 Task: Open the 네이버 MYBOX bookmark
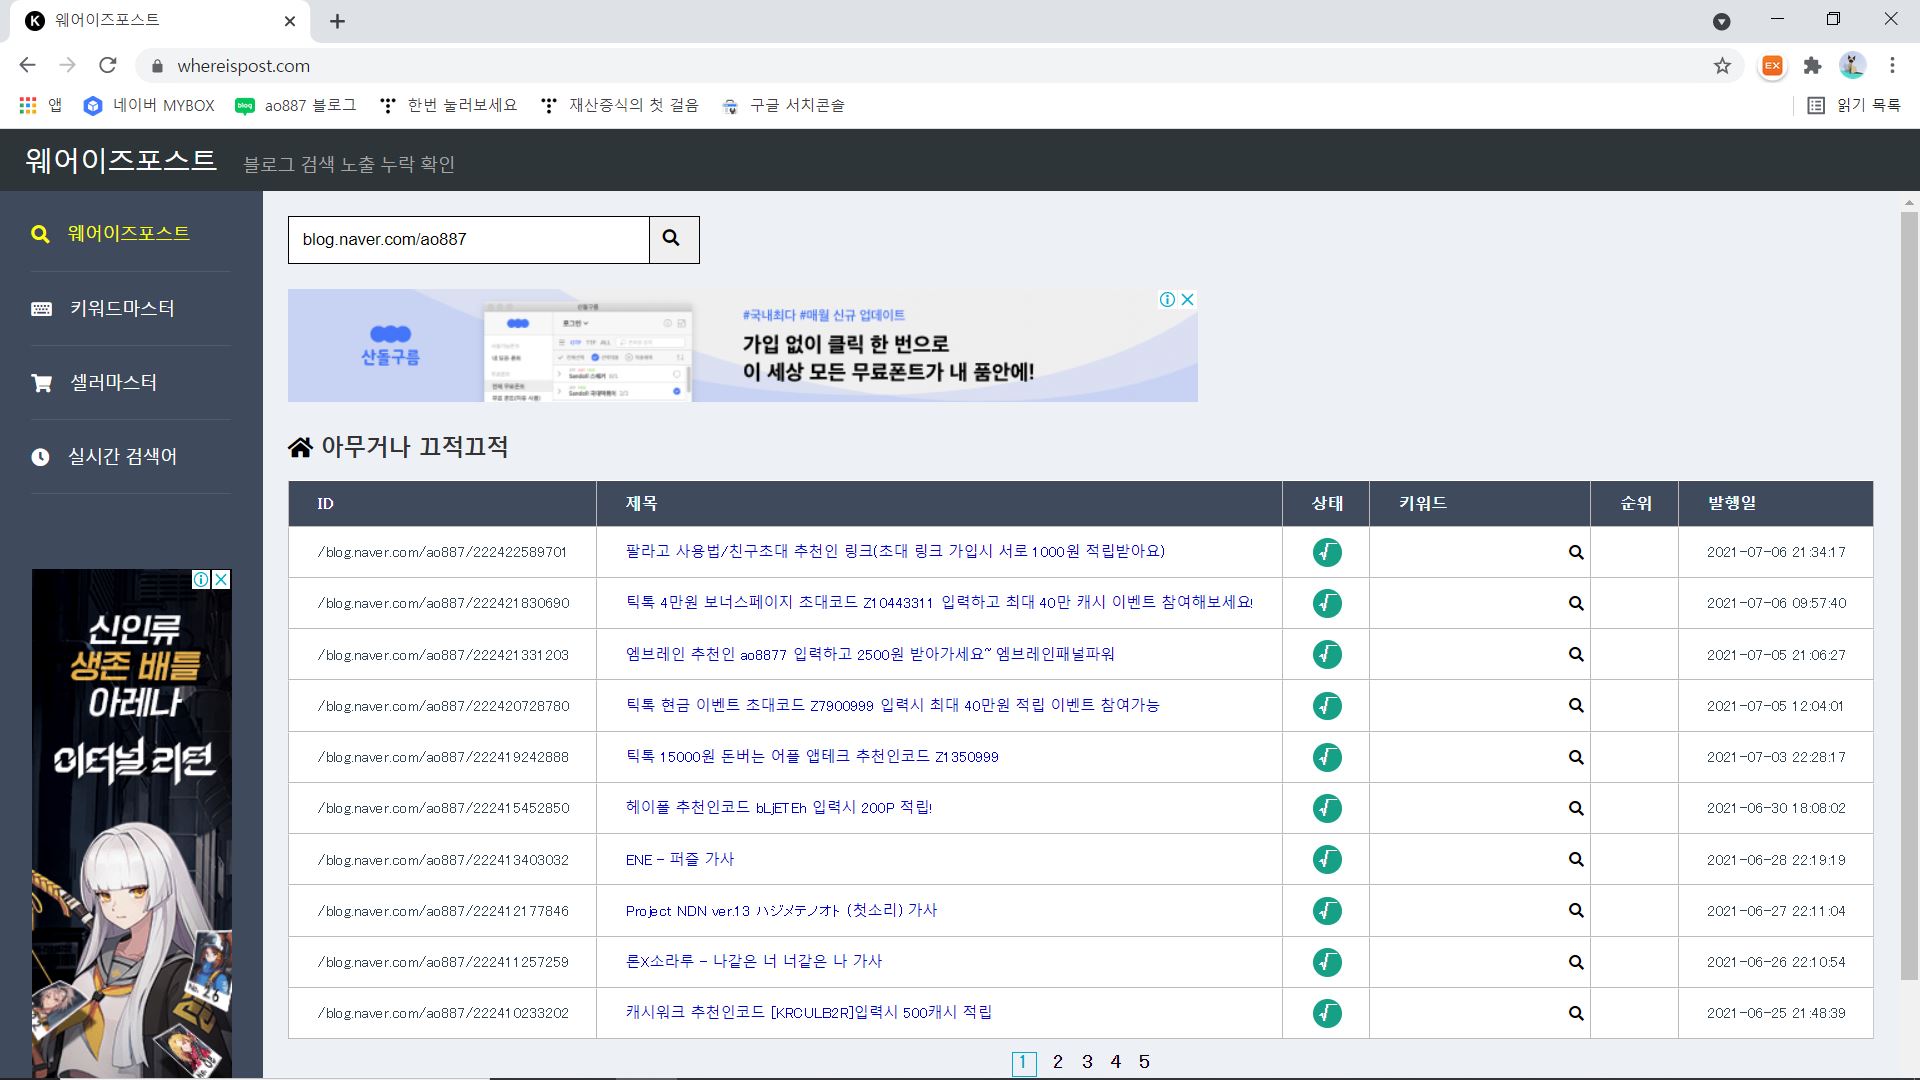coord(149,106)
